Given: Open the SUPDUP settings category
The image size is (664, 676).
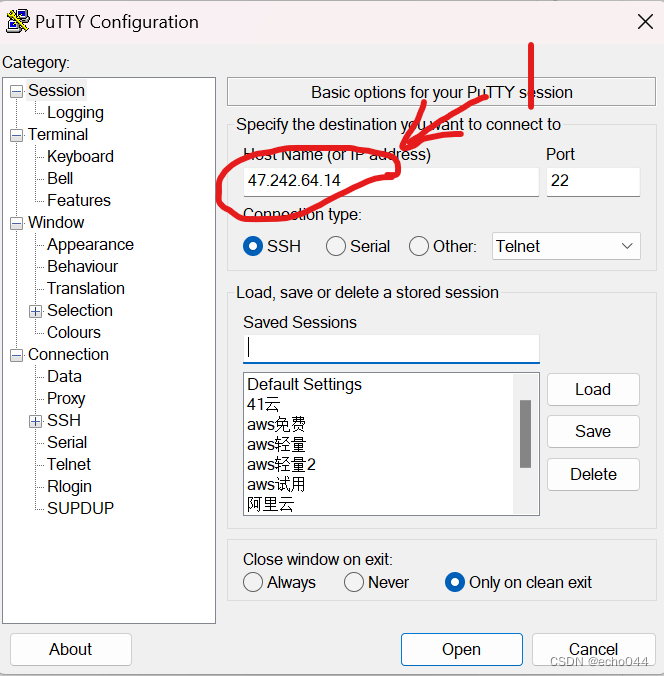Looking at the screenshot, I should point(80,508).
